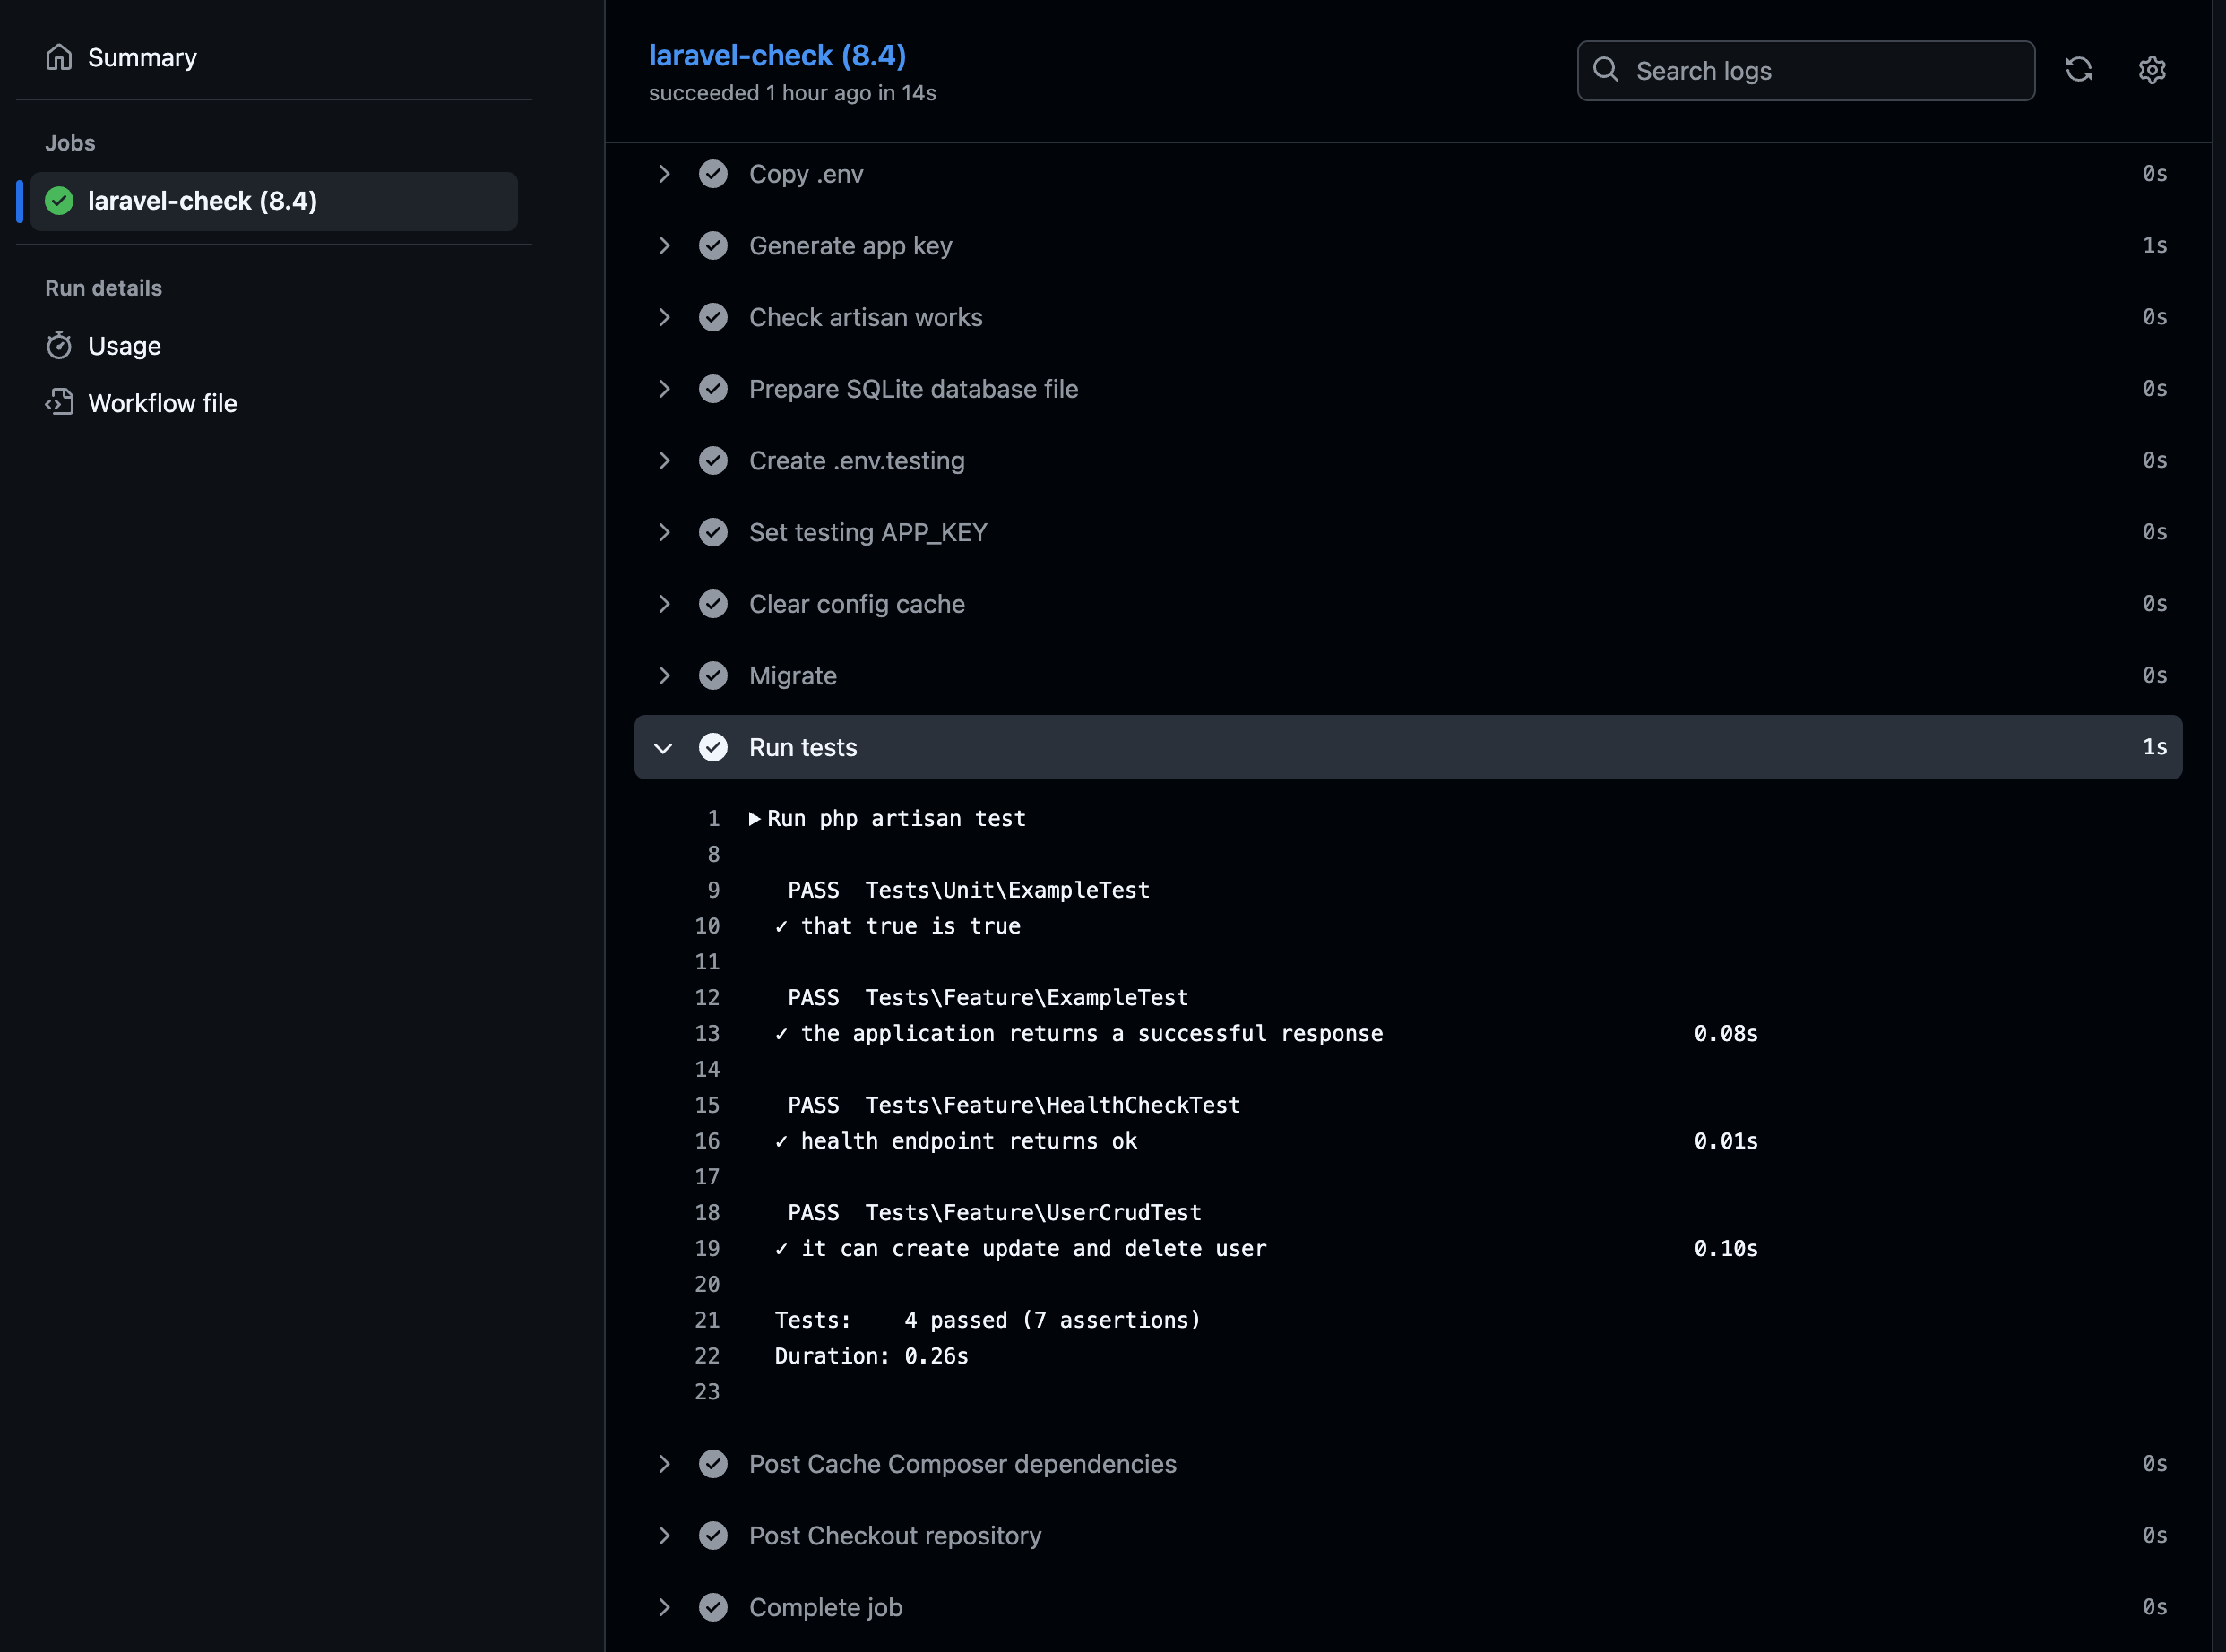Click the success check beside laravel-check job
2226x1652 pixels.
point(59,201)
